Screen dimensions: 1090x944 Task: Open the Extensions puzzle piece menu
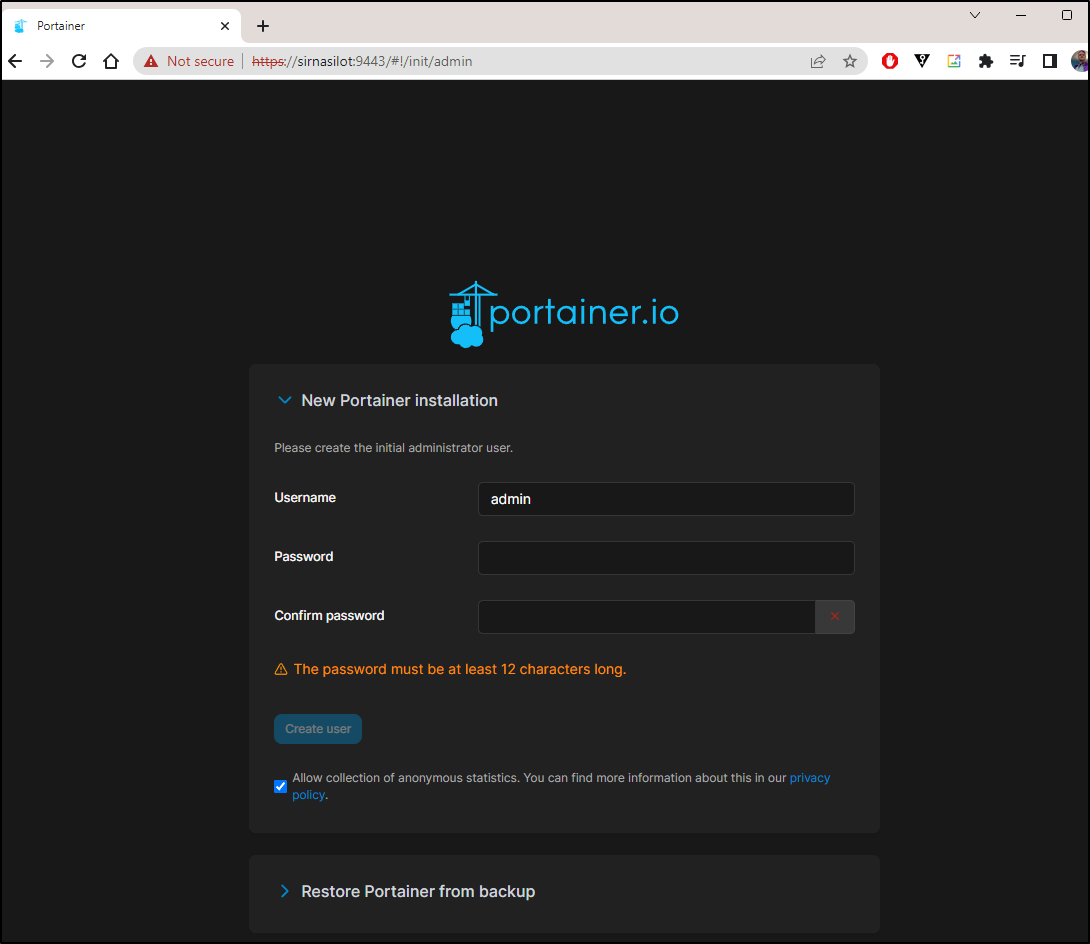tap(986, 61)
